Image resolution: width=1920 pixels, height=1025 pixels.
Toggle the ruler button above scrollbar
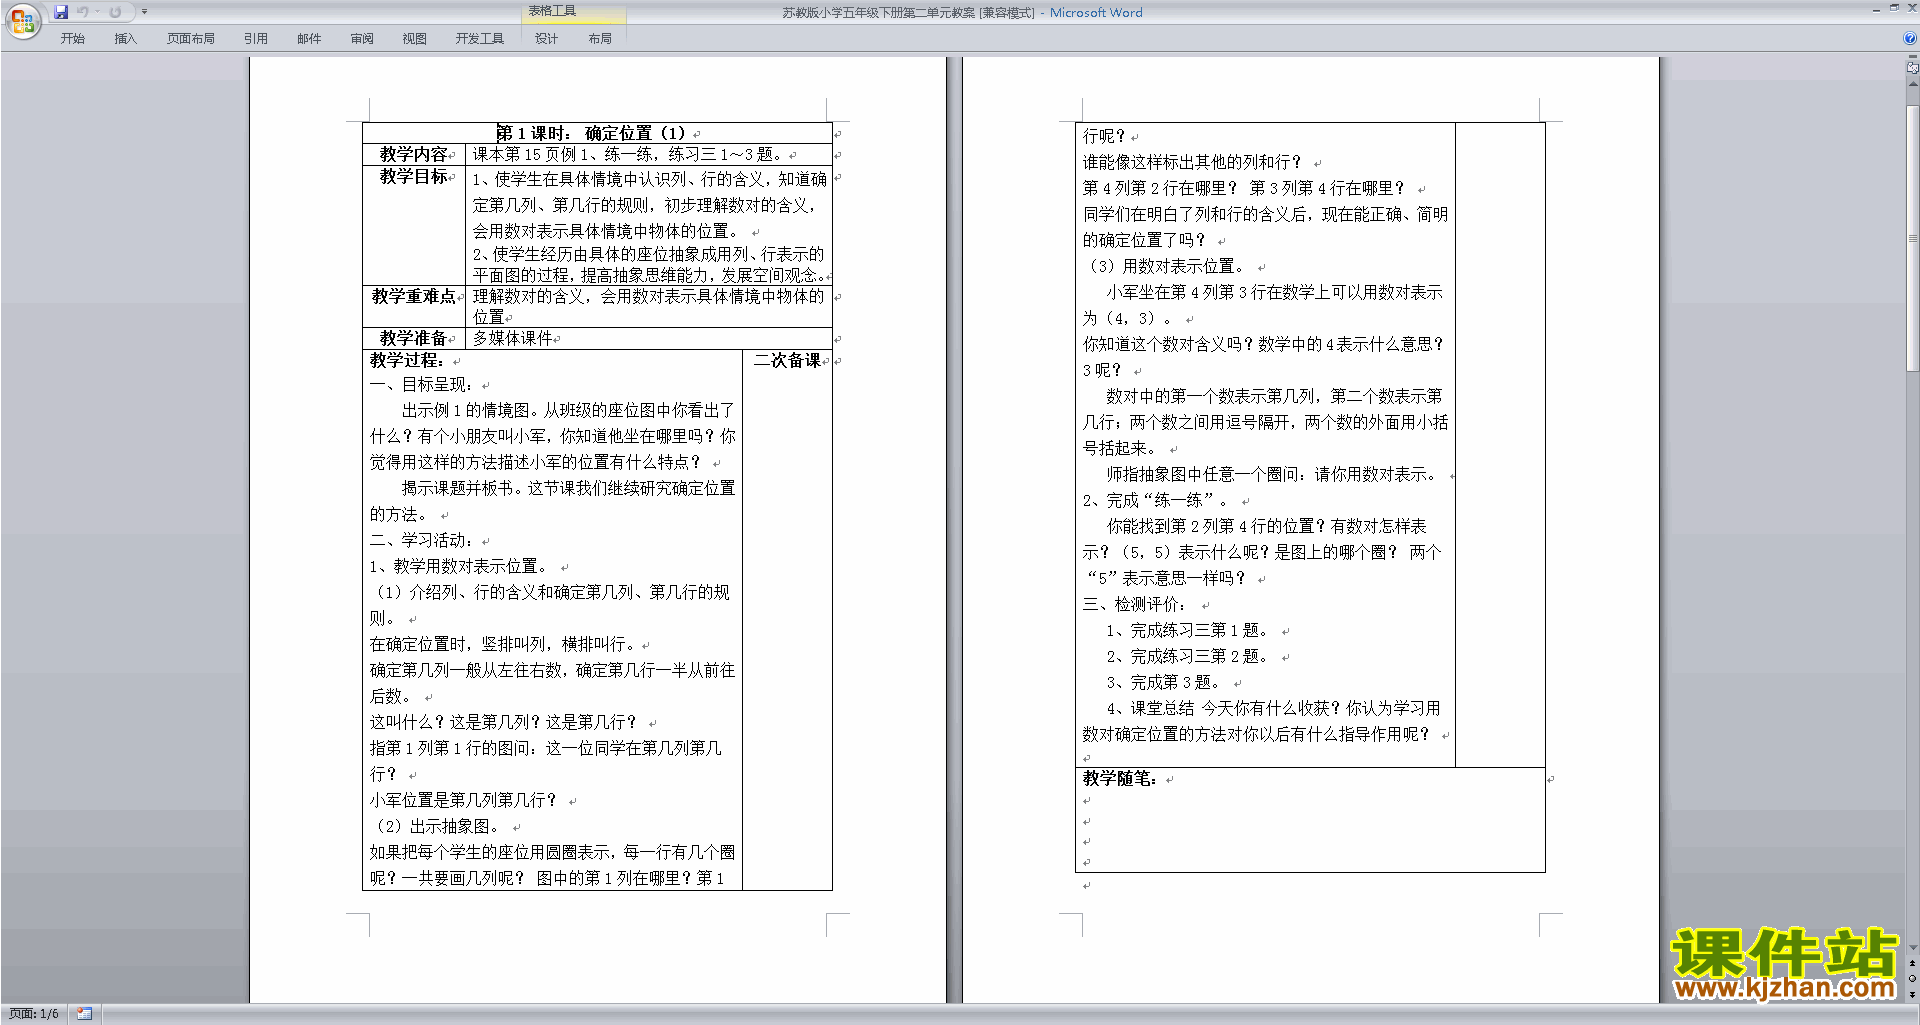tap(1912, 68)
